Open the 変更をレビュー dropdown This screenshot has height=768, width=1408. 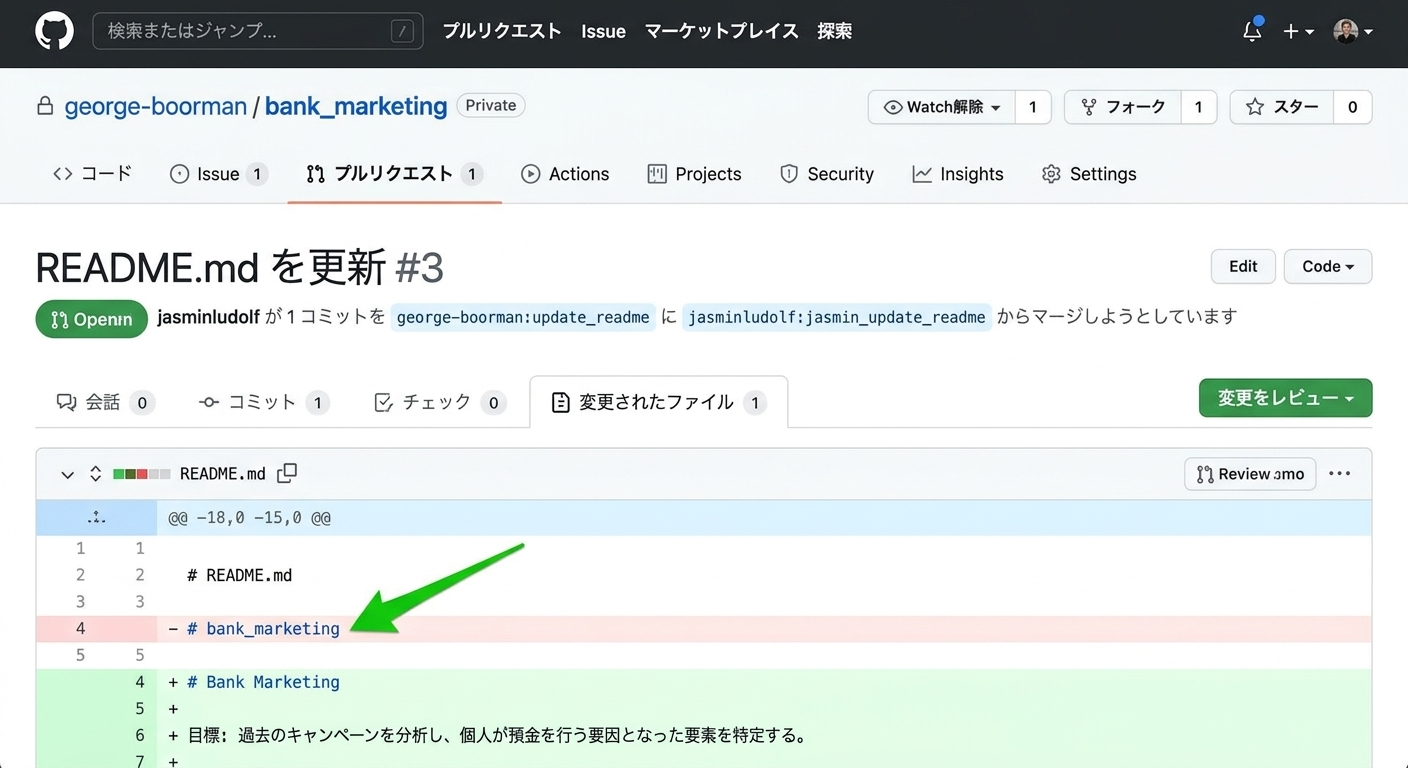(1285, 398)
